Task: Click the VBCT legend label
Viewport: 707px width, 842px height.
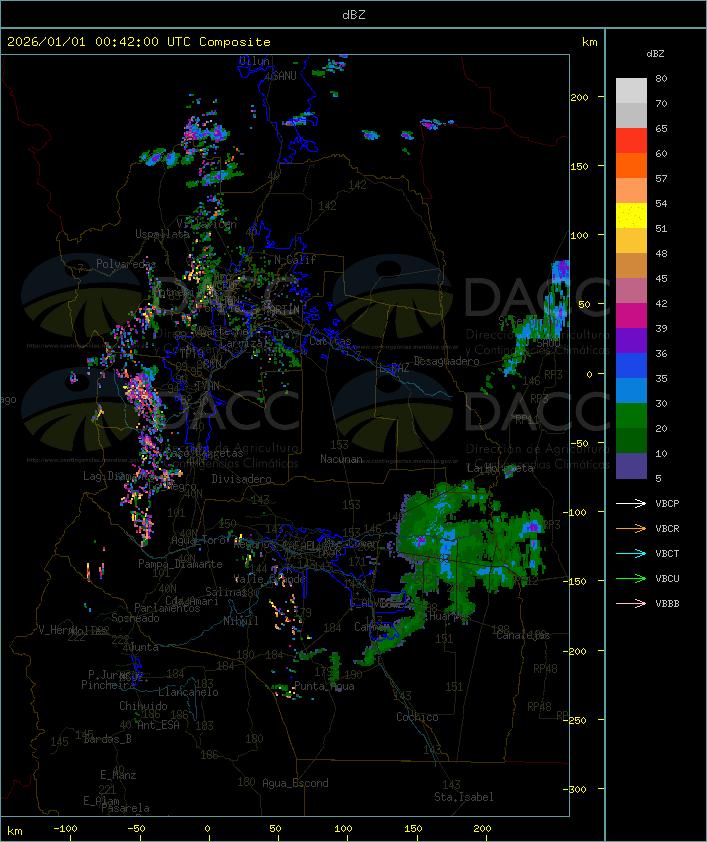Action: (667, 554)
